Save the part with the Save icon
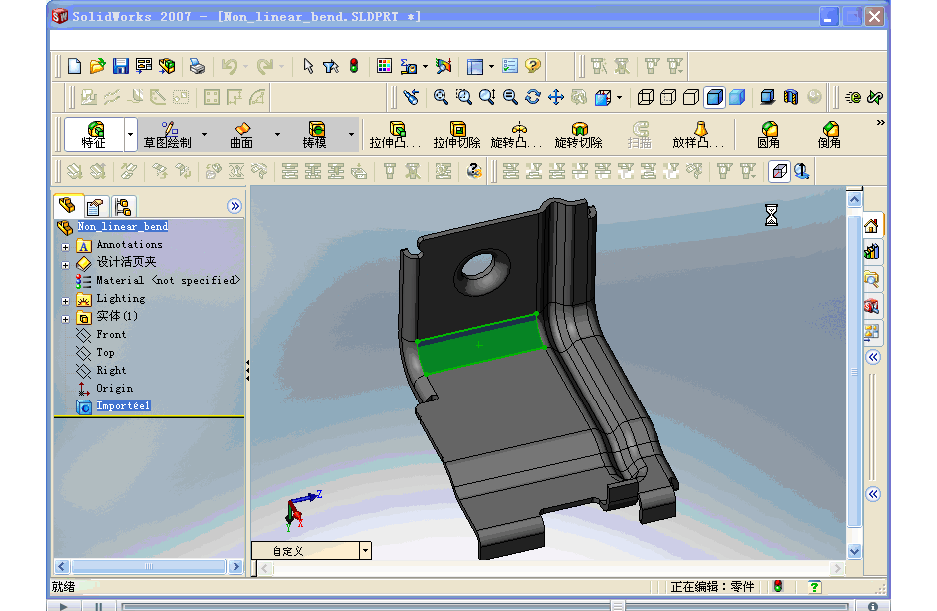The image size is (937, 611). [x=121, y=66]
